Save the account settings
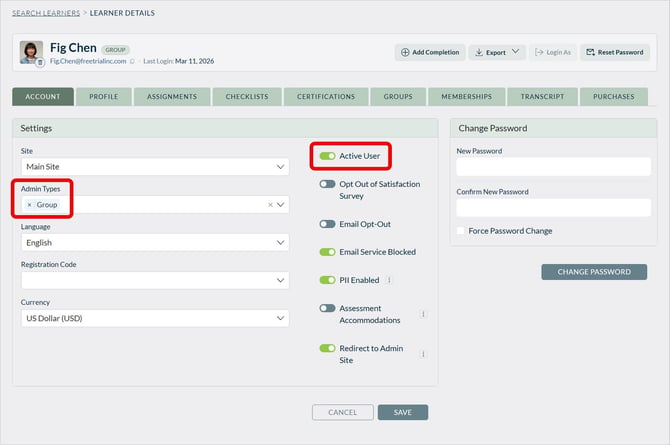 tap(403, 413)
